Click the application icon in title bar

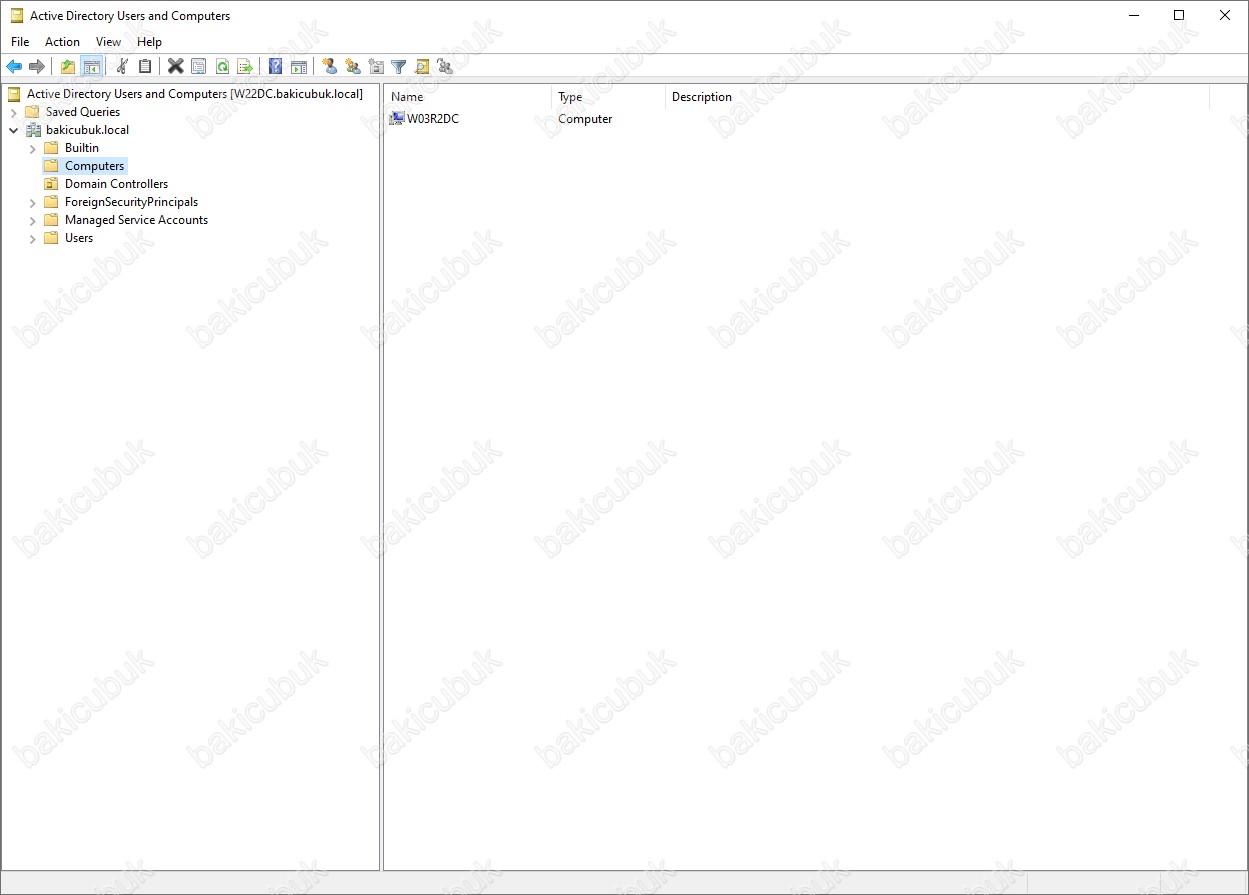[17, 16]
